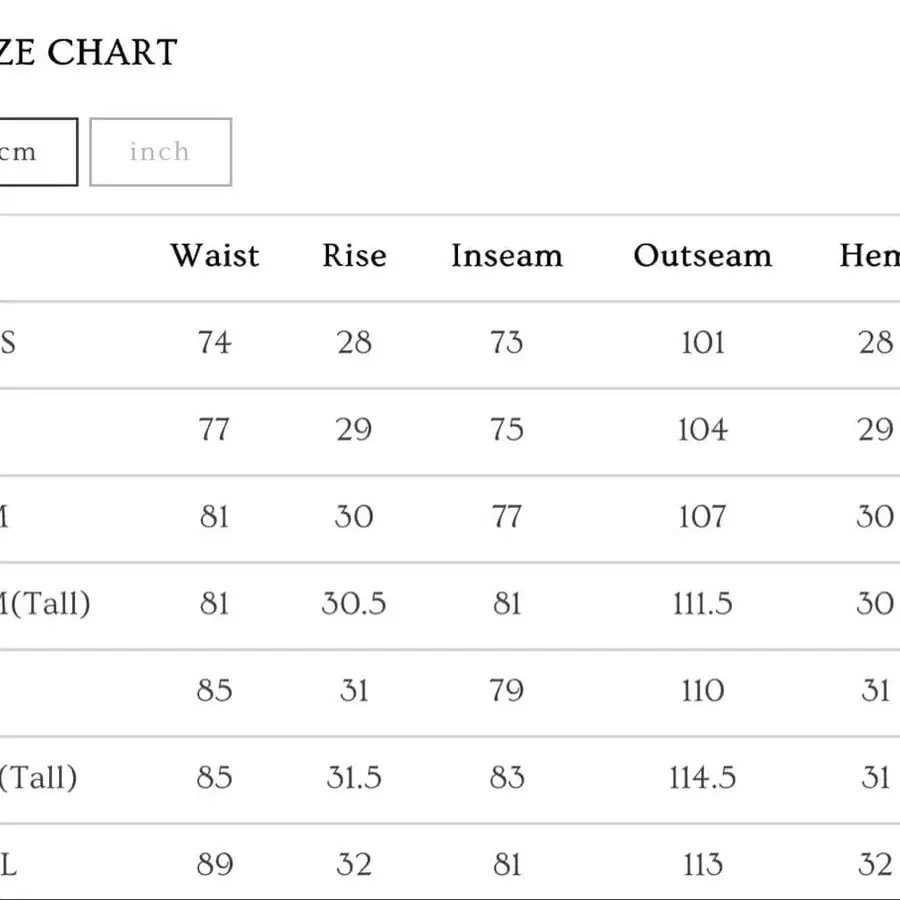Click the SIZE CHART heading
This screenshot has width=900, height=900.
pos(88,53)
